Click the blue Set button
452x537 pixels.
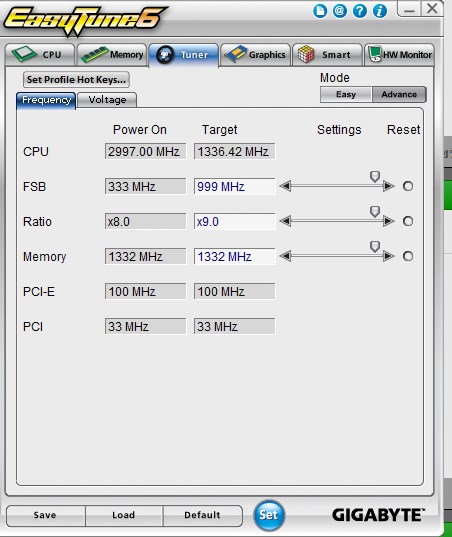pyautogui.click(x=269, y=515)
